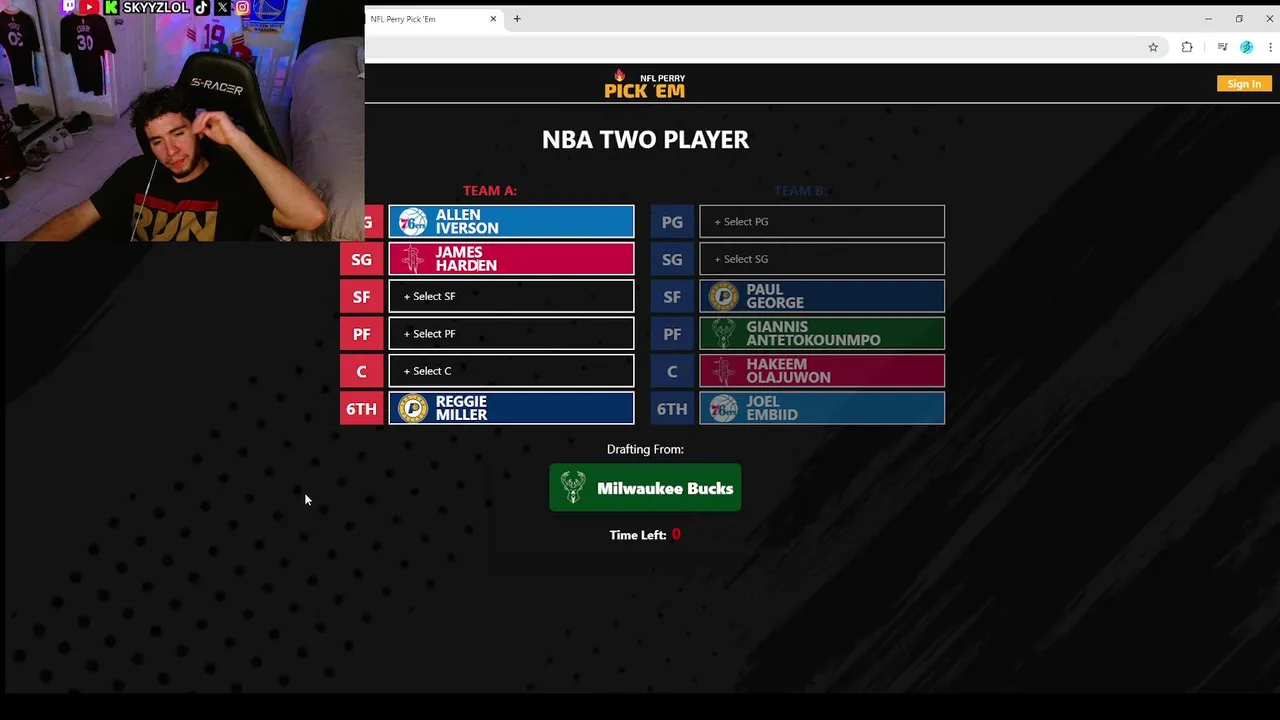Click Team A's PF position label
Screen dimensions: 1280x720
362,334
